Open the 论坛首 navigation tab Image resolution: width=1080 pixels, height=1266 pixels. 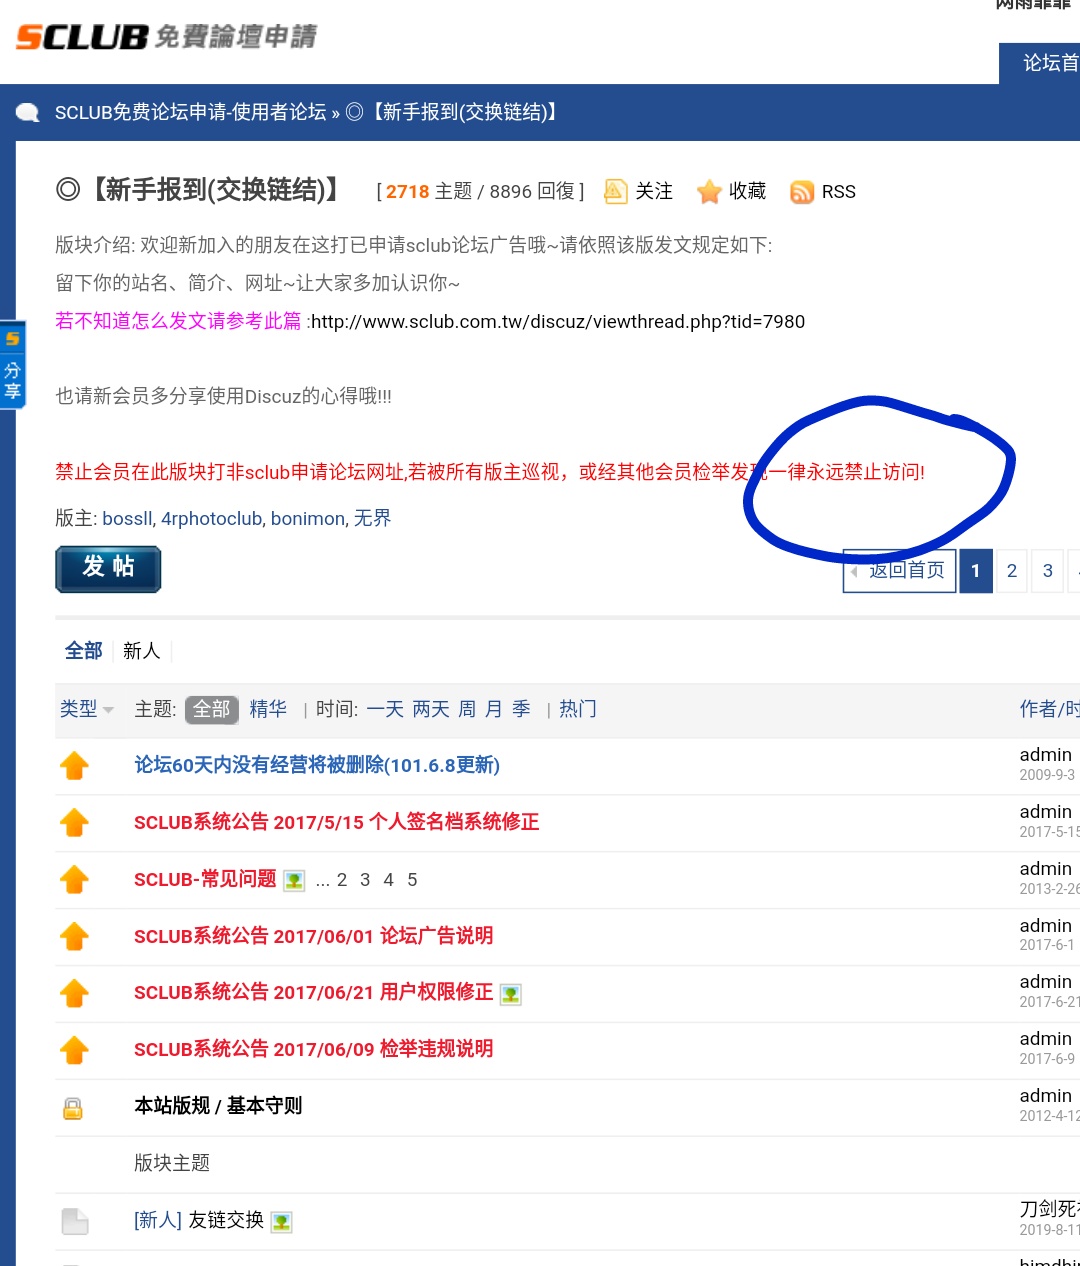tap(1040, 63)
